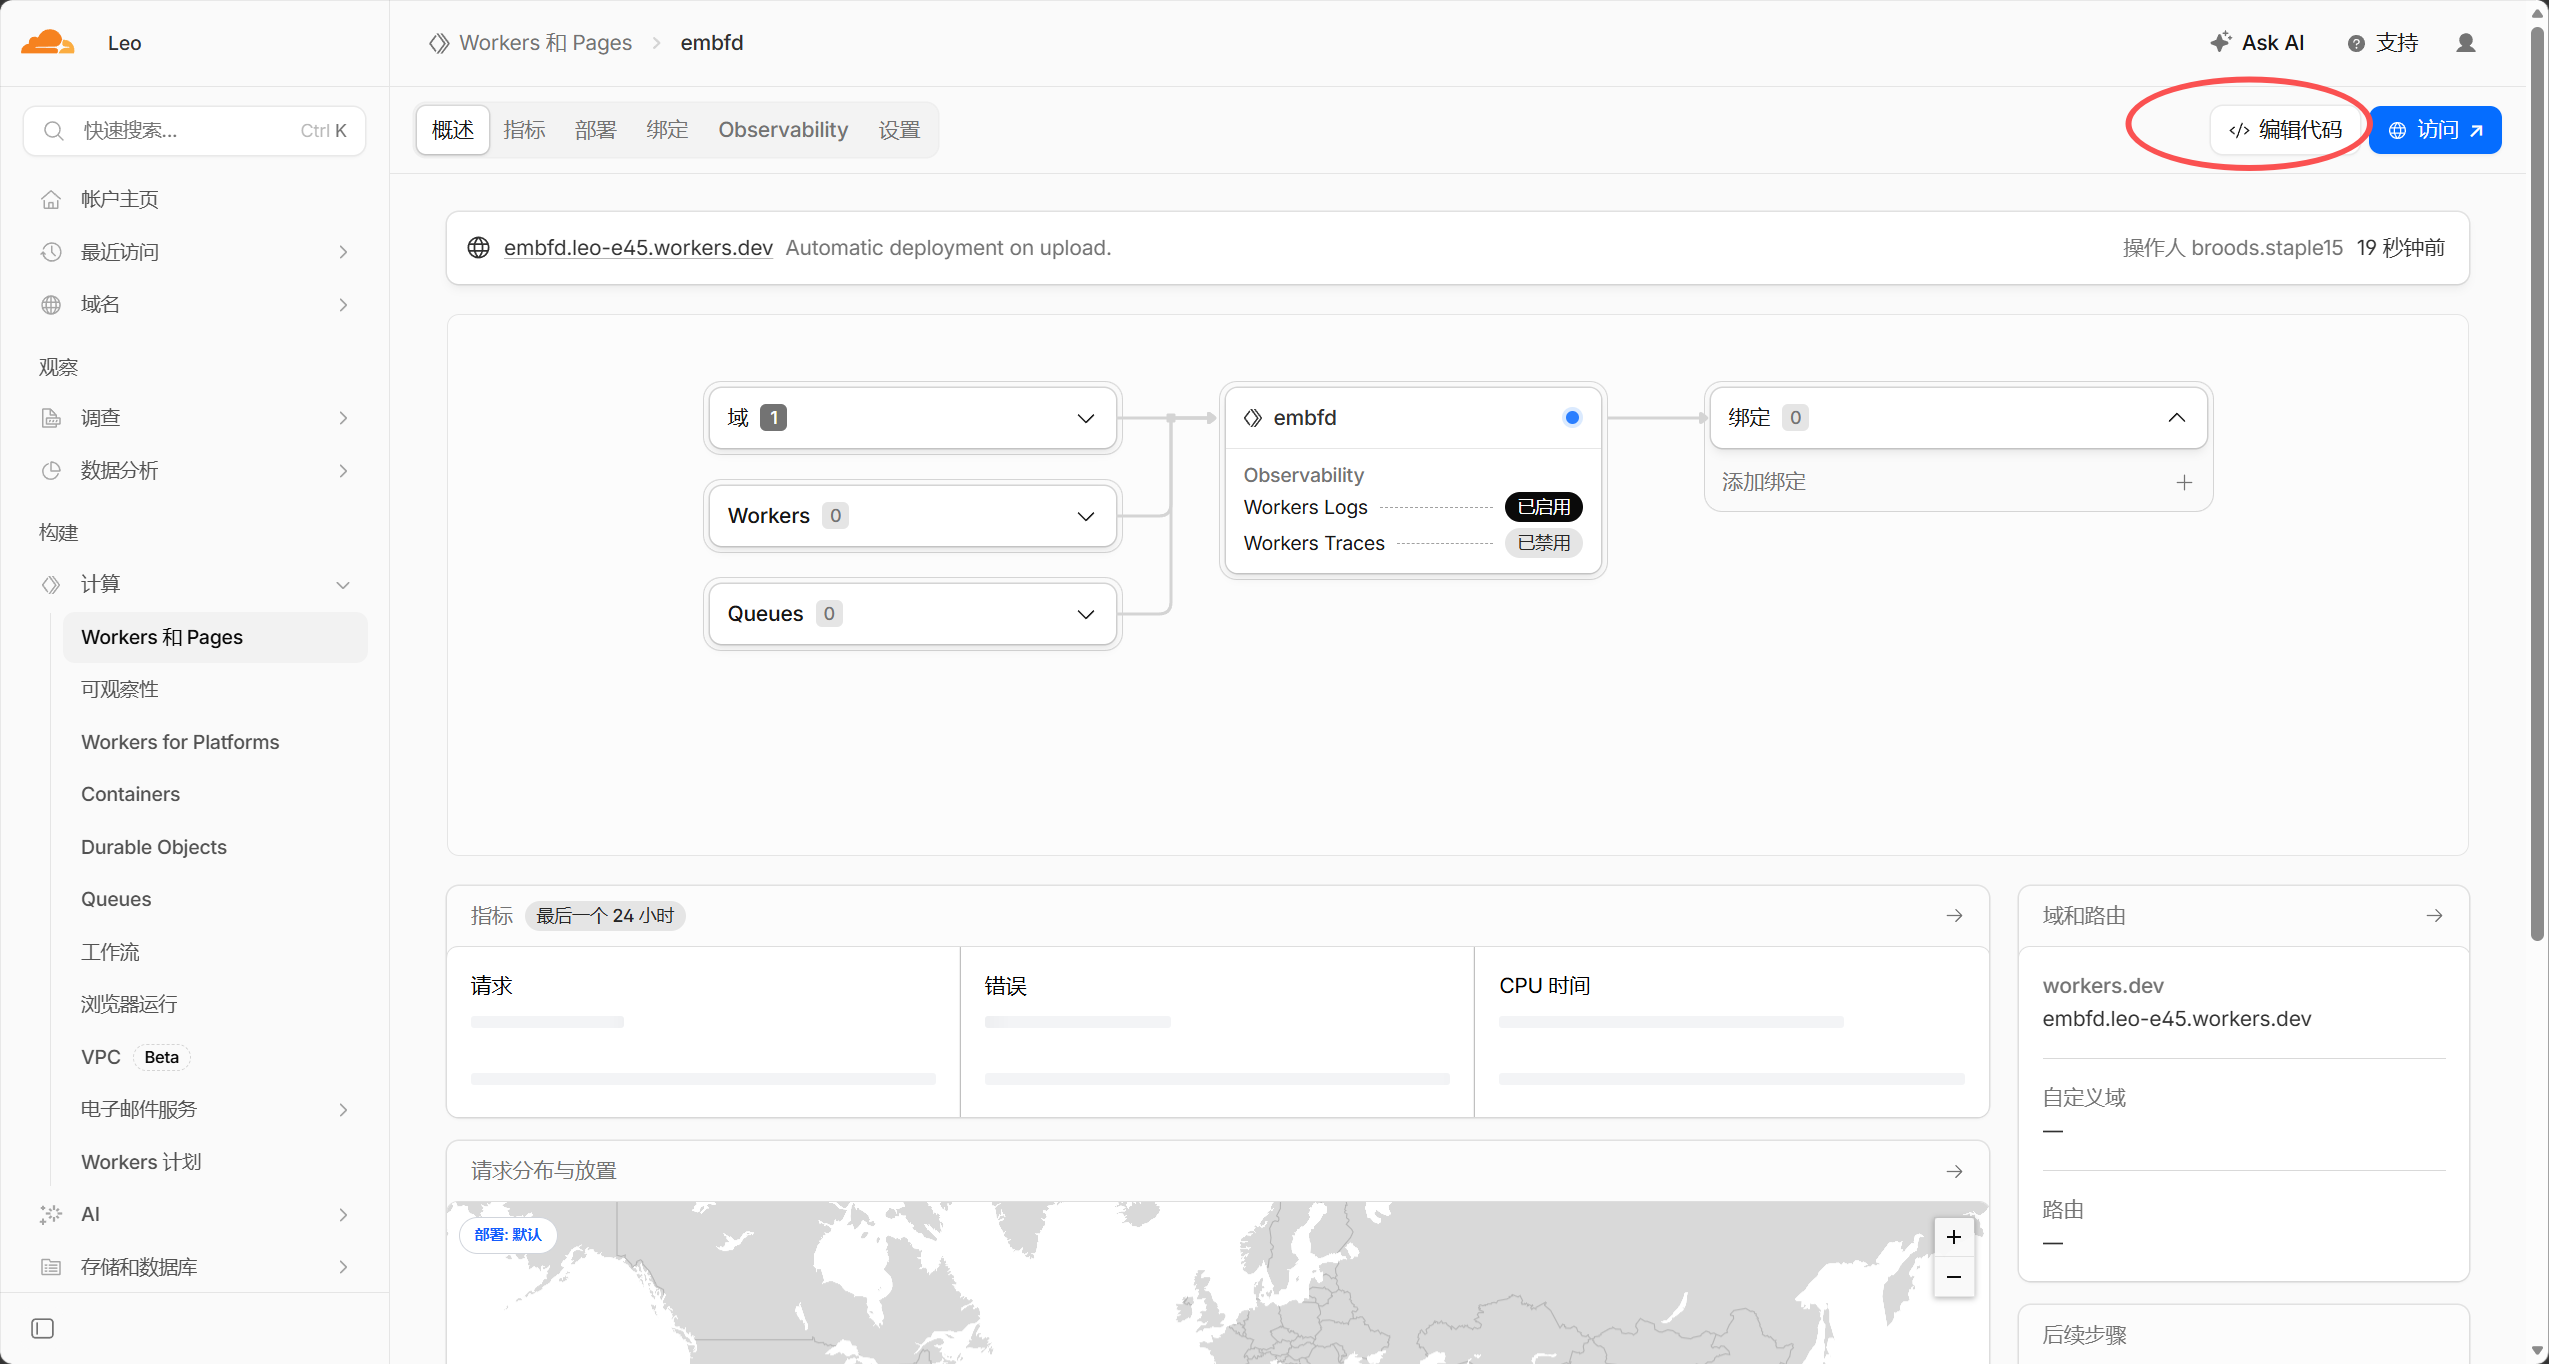Click the Cloudflare cloud logo
Image resolution: width=2549 pixels, height=1364 pixels.
pos(48,42)
